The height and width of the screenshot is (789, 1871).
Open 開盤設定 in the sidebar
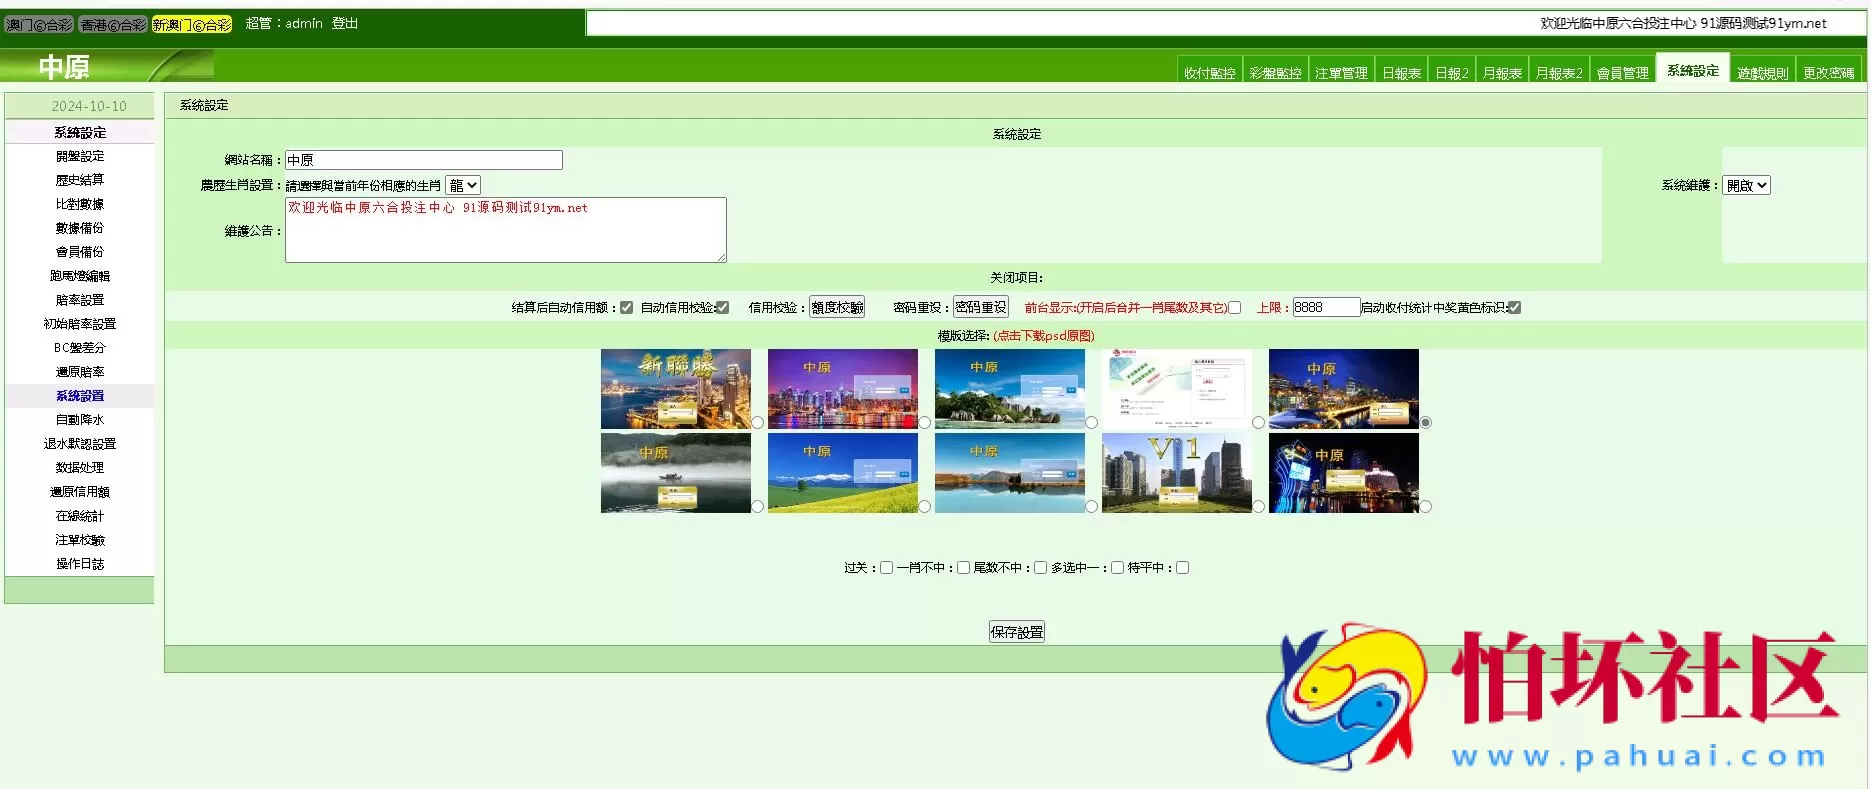tap(80, 156)
